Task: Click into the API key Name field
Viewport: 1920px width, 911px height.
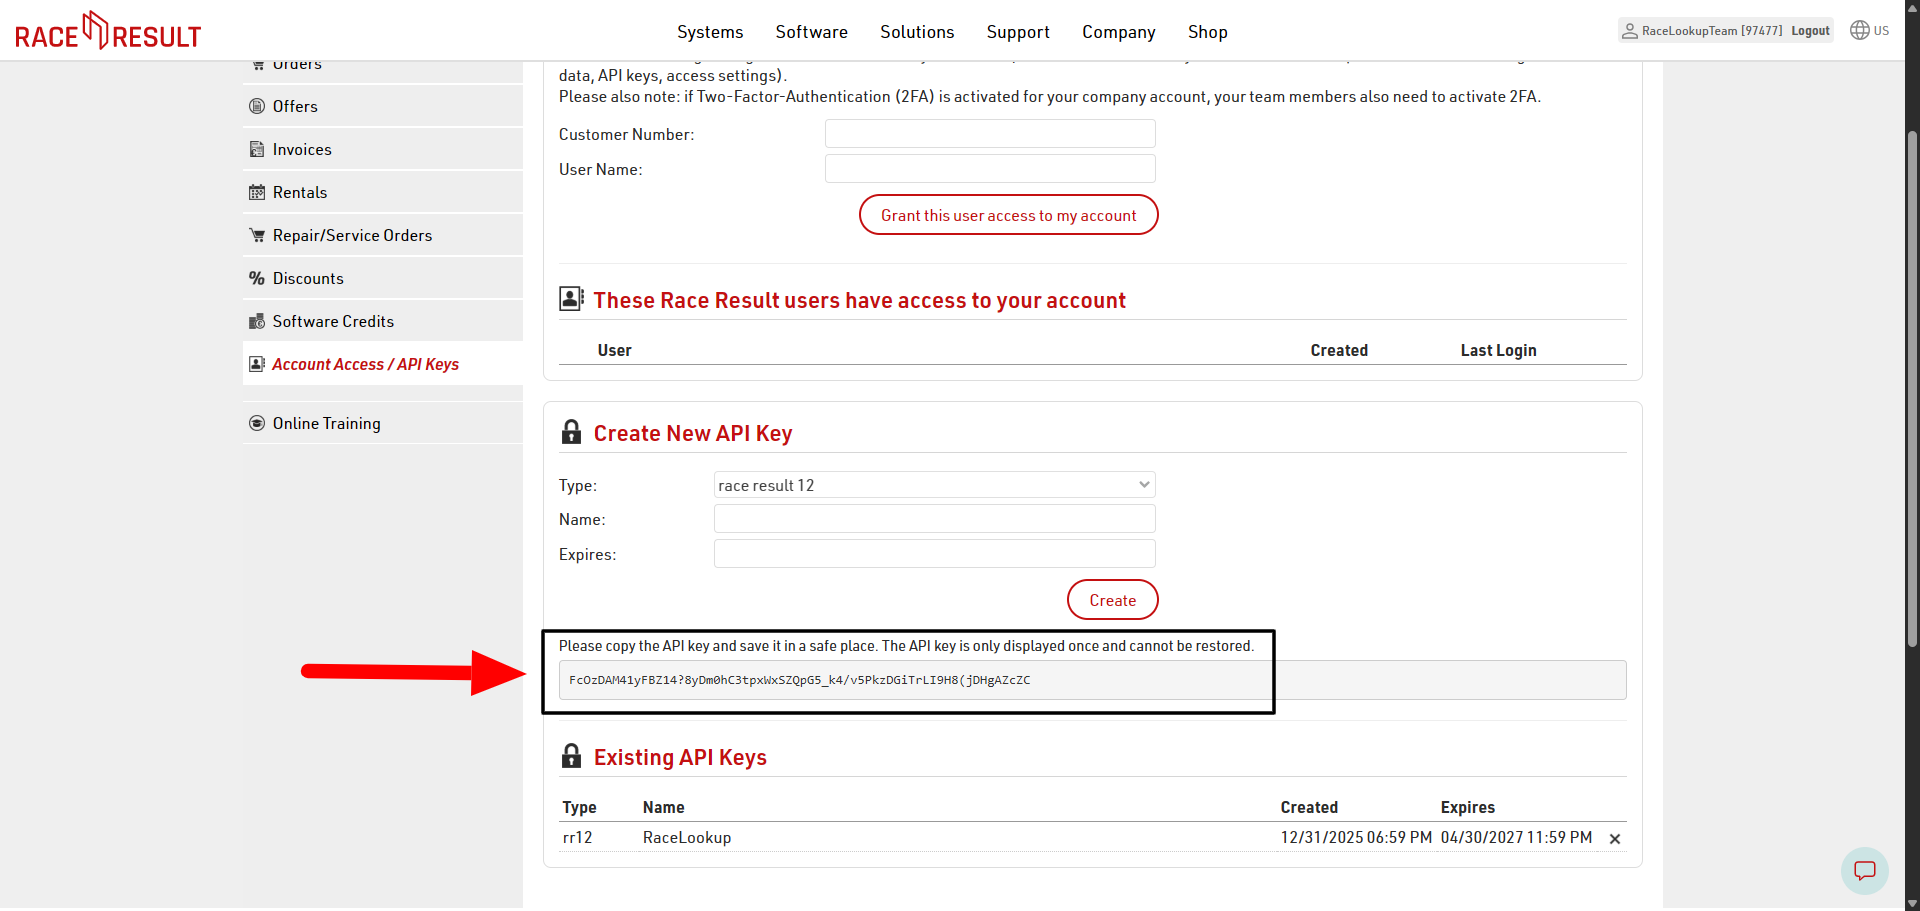Action: pyautogui.click(x=934, y=519)
